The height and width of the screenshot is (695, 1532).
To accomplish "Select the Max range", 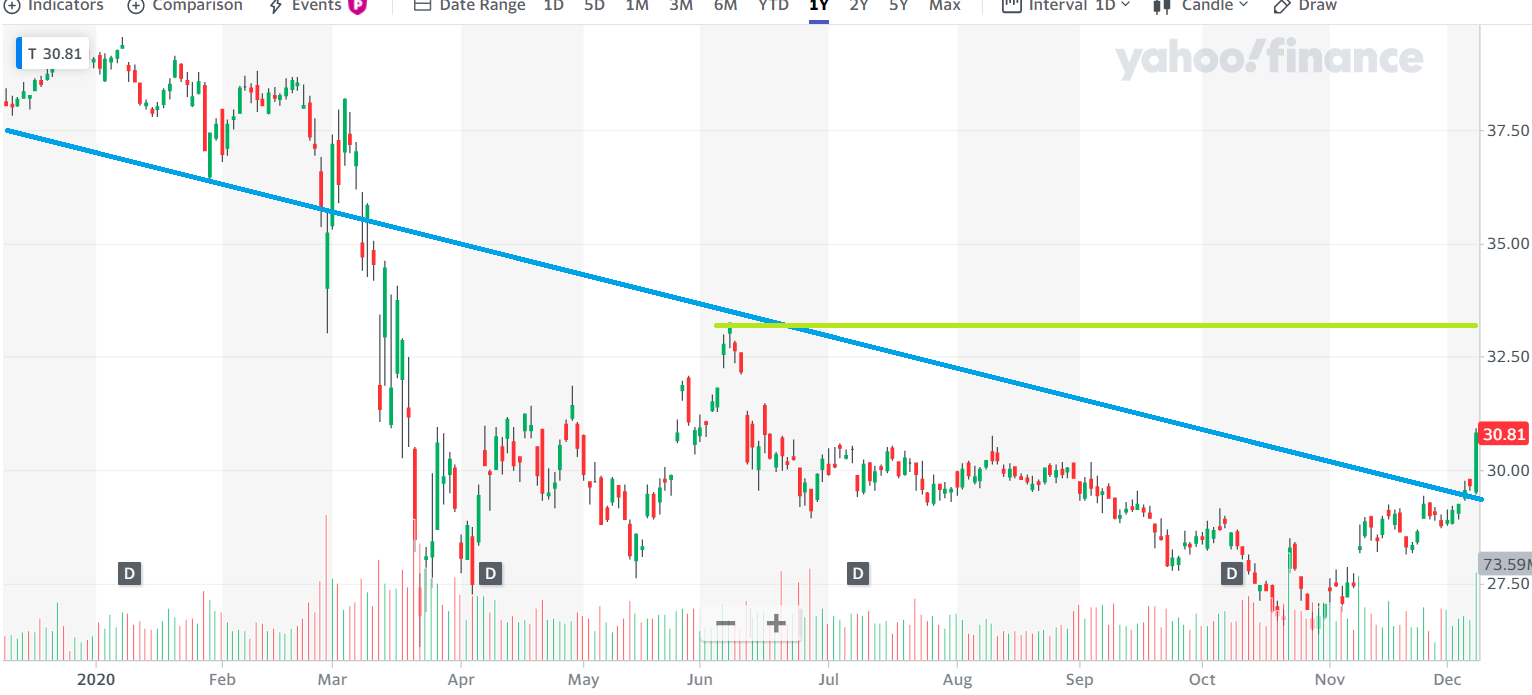I will (945, 6).
